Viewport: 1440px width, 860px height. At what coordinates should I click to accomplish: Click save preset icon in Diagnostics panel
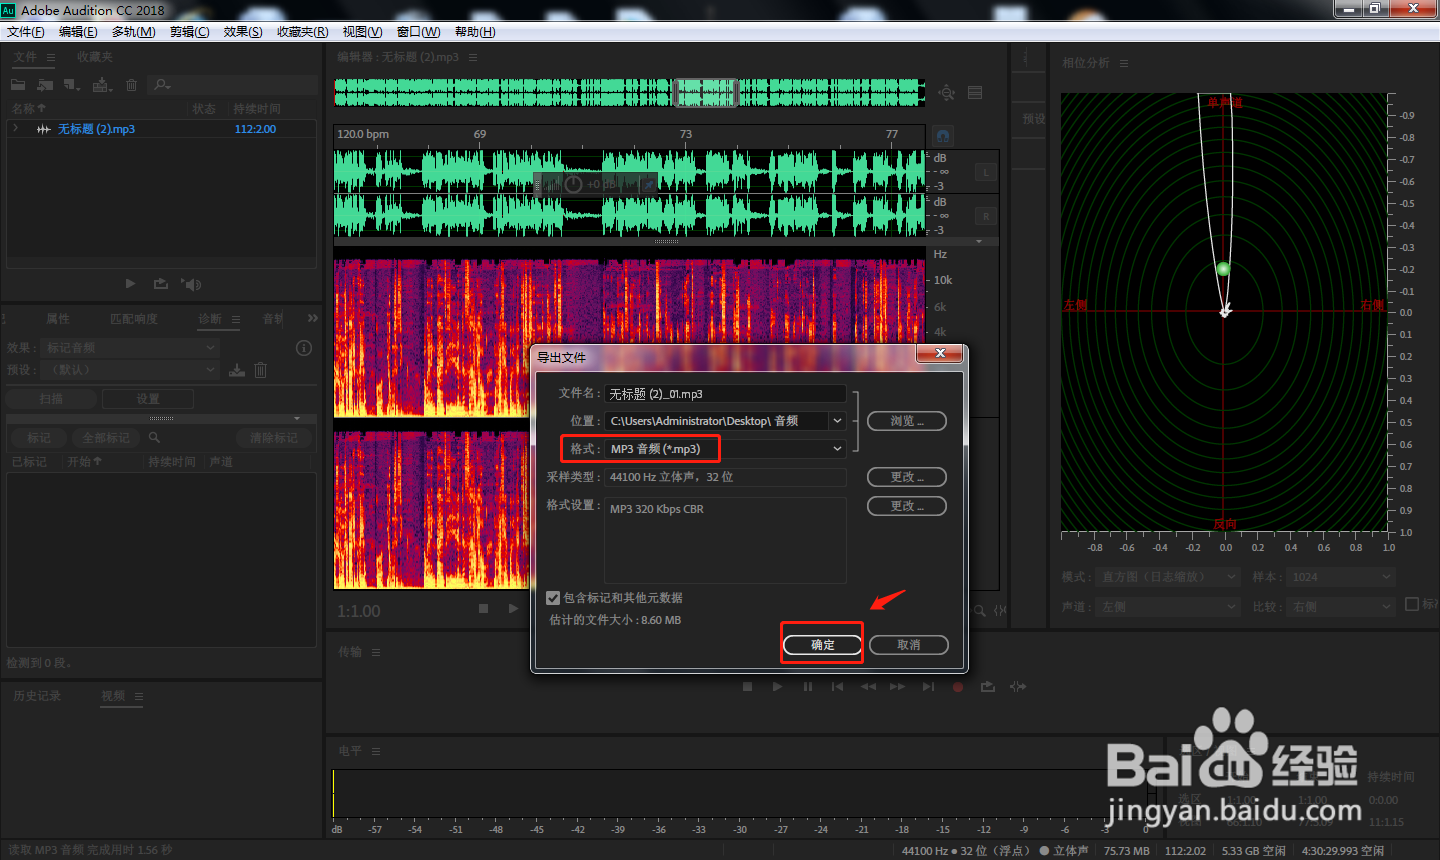pos(237,370)
